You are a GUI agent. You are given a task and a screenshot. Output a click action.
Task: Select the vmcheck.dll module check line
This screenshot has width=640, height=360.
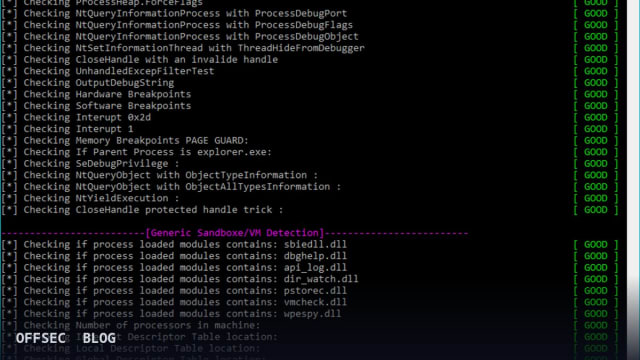pyautogui.click(x=174, y=302)
